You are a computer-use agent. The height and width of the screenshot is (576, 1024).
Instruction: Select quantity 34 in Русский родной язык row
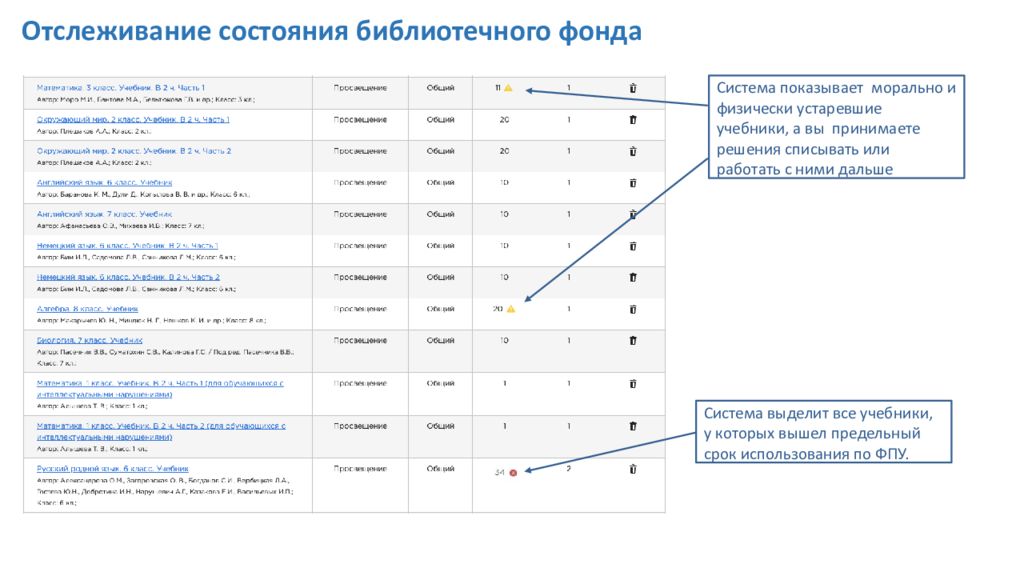pos(500,472)
